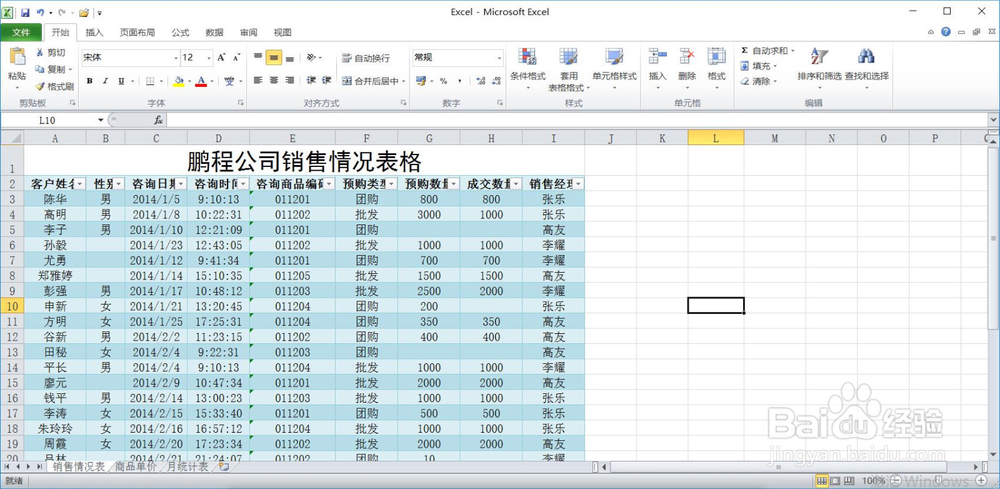Click the Clear eraser icon
Screen dimensions: 1000x489
744,81
